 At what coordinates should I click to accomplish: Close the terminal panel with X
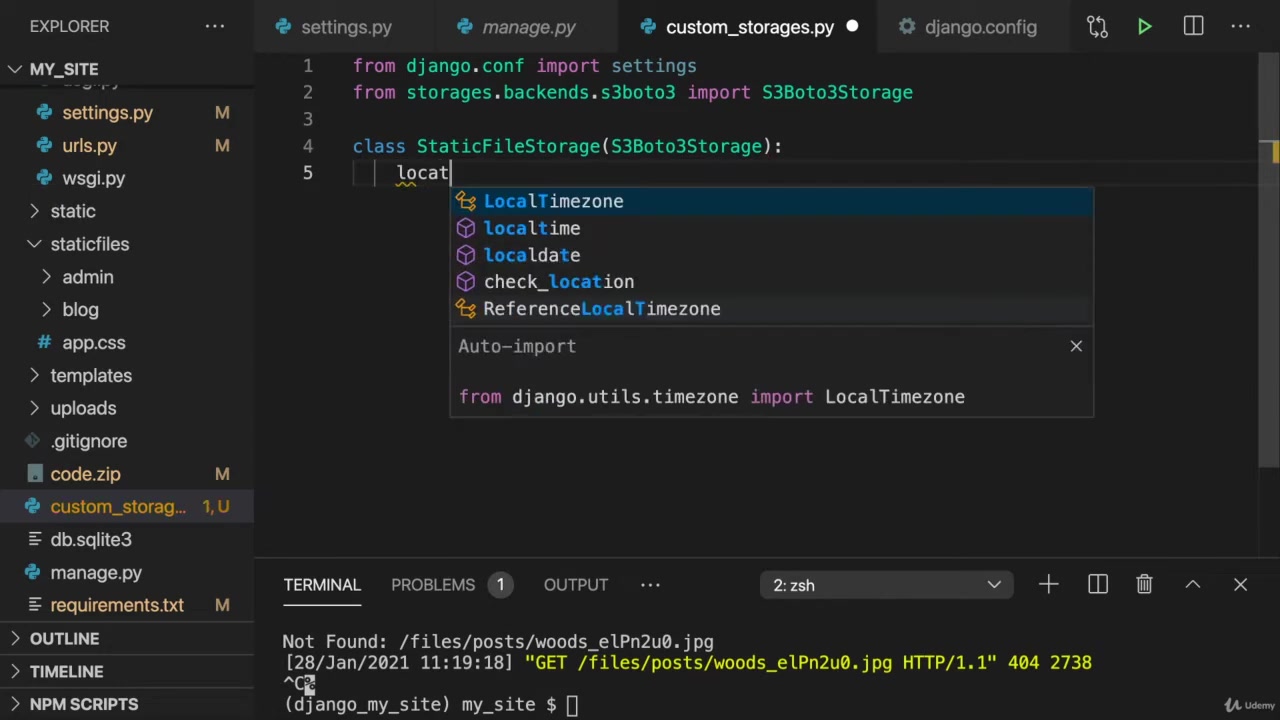click(x=1240, y=585)
